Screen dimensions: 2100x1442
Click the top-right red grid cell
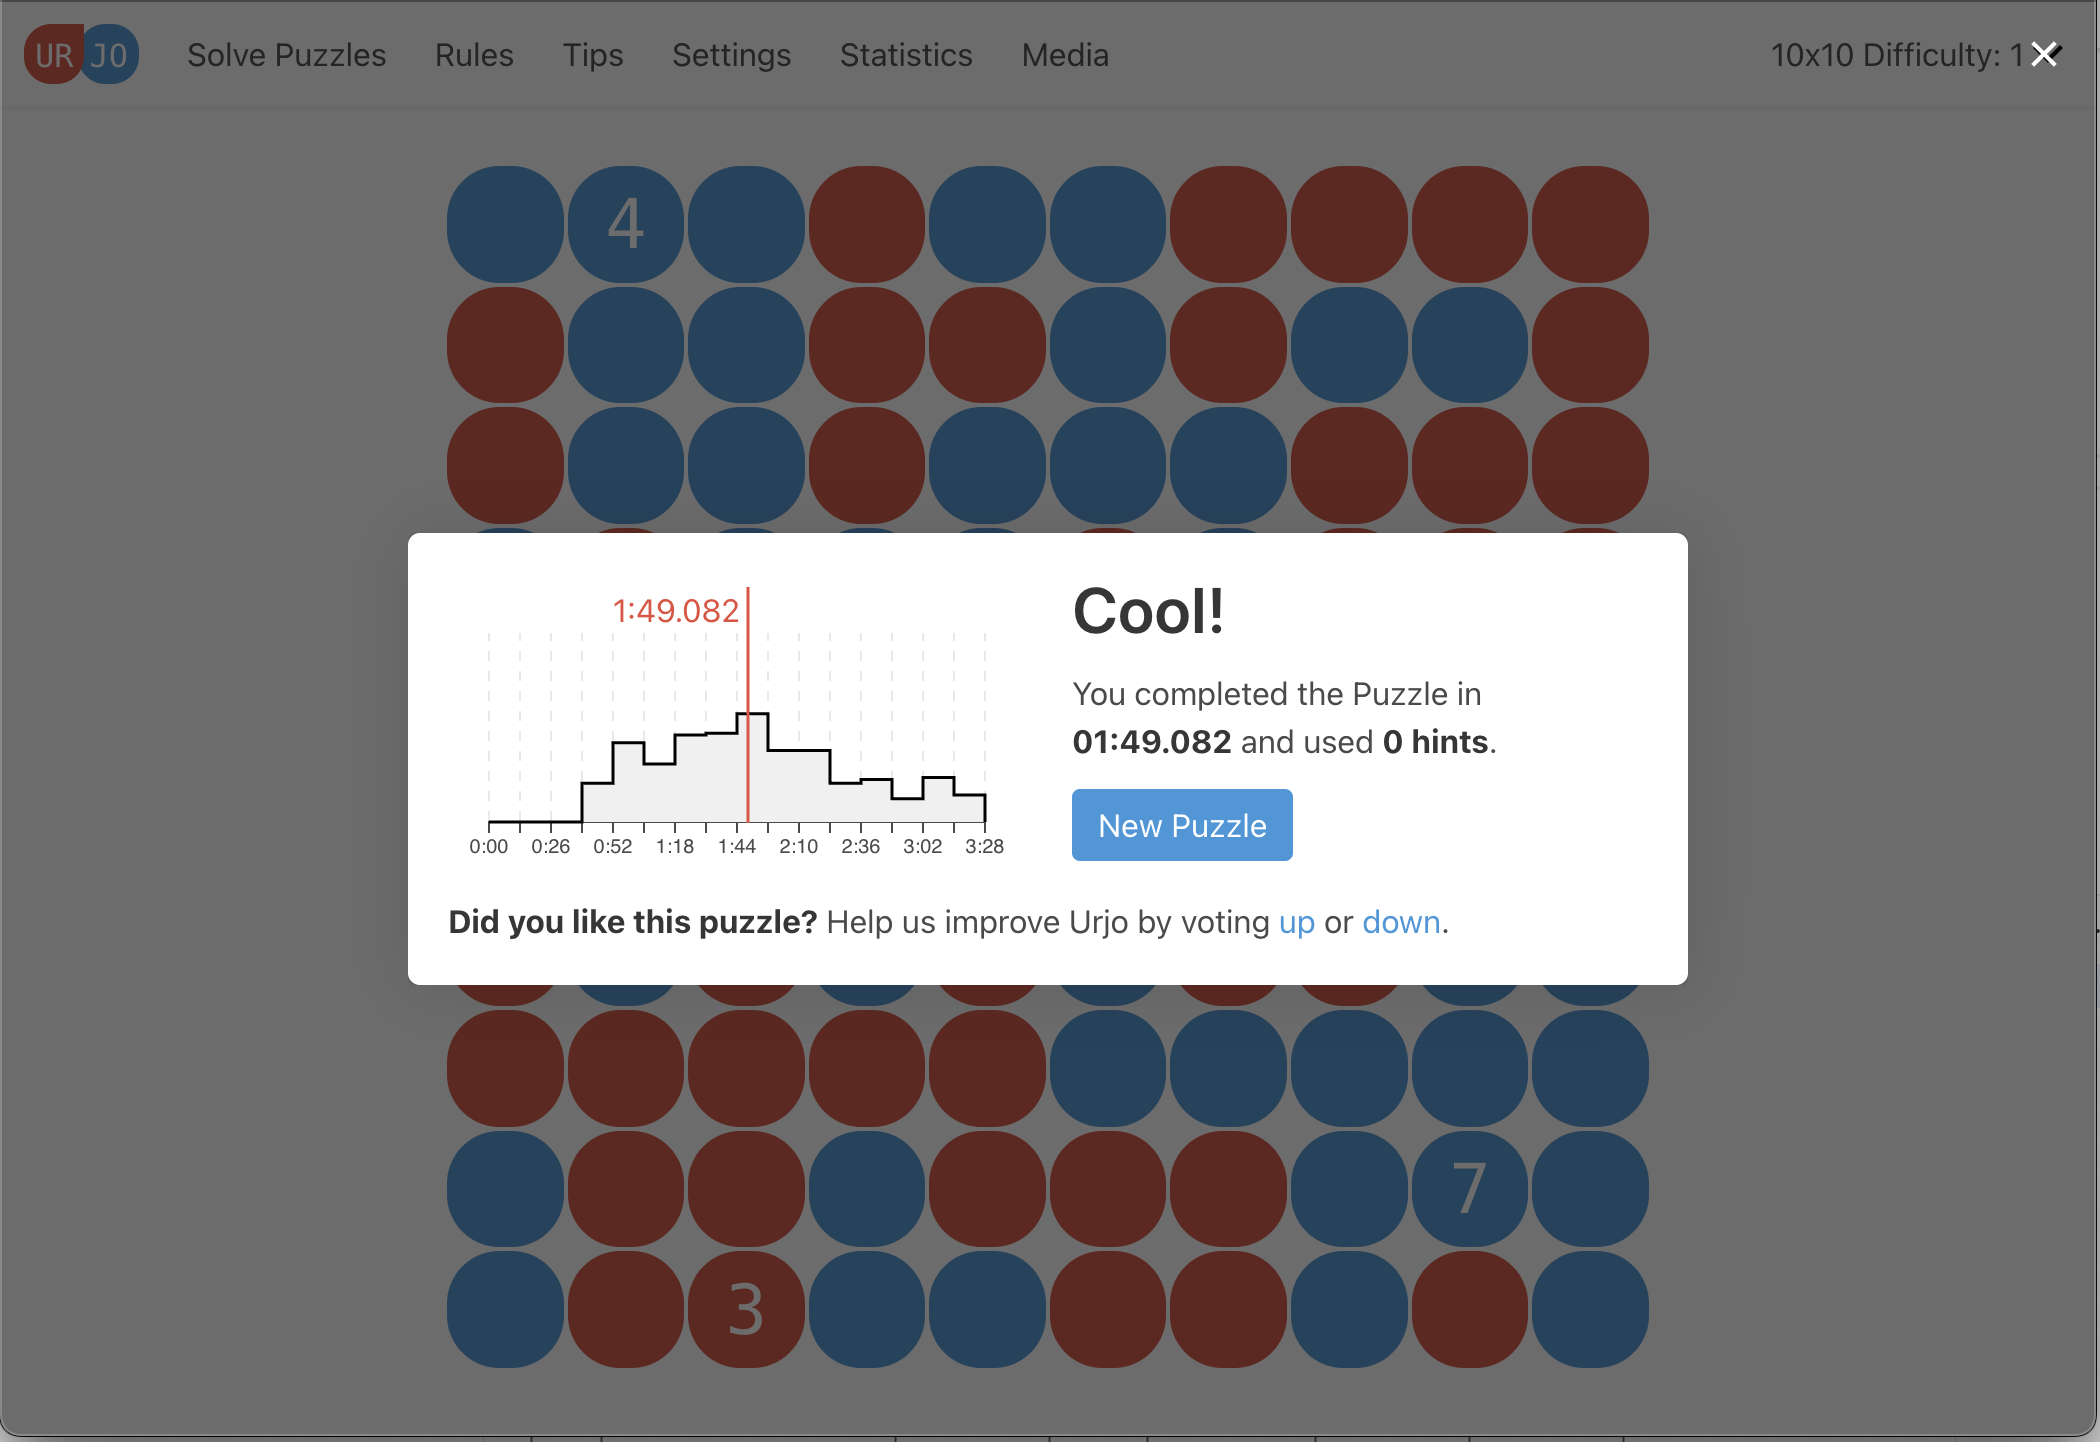[1590, 224]
